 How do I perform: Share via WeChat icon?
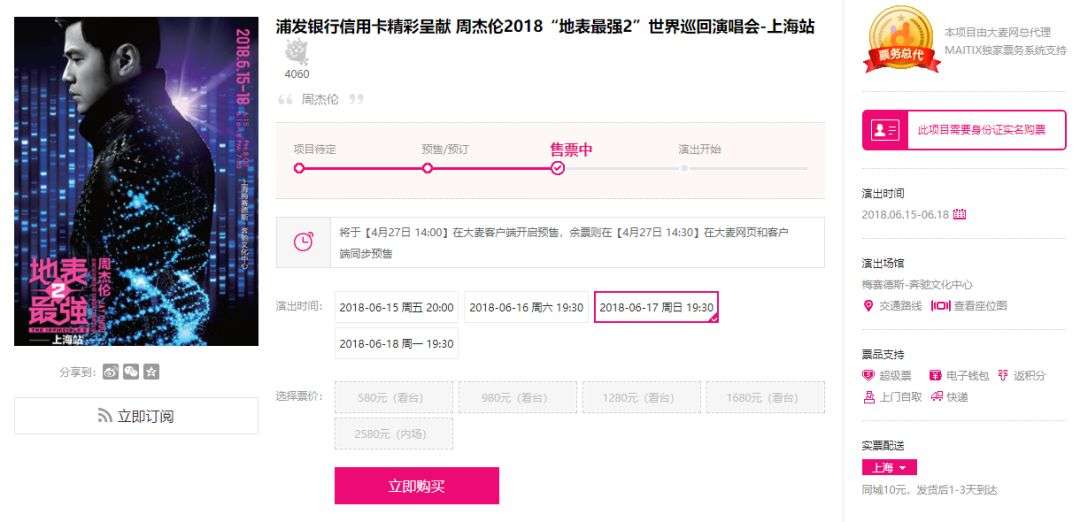131,372
